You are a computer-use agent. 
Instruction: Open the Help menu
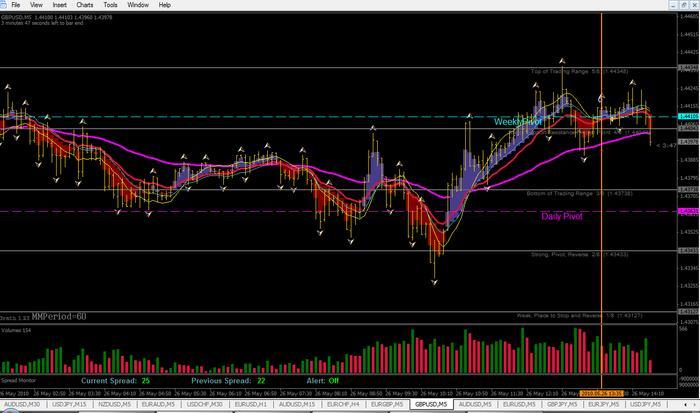(x=165, y=5)
